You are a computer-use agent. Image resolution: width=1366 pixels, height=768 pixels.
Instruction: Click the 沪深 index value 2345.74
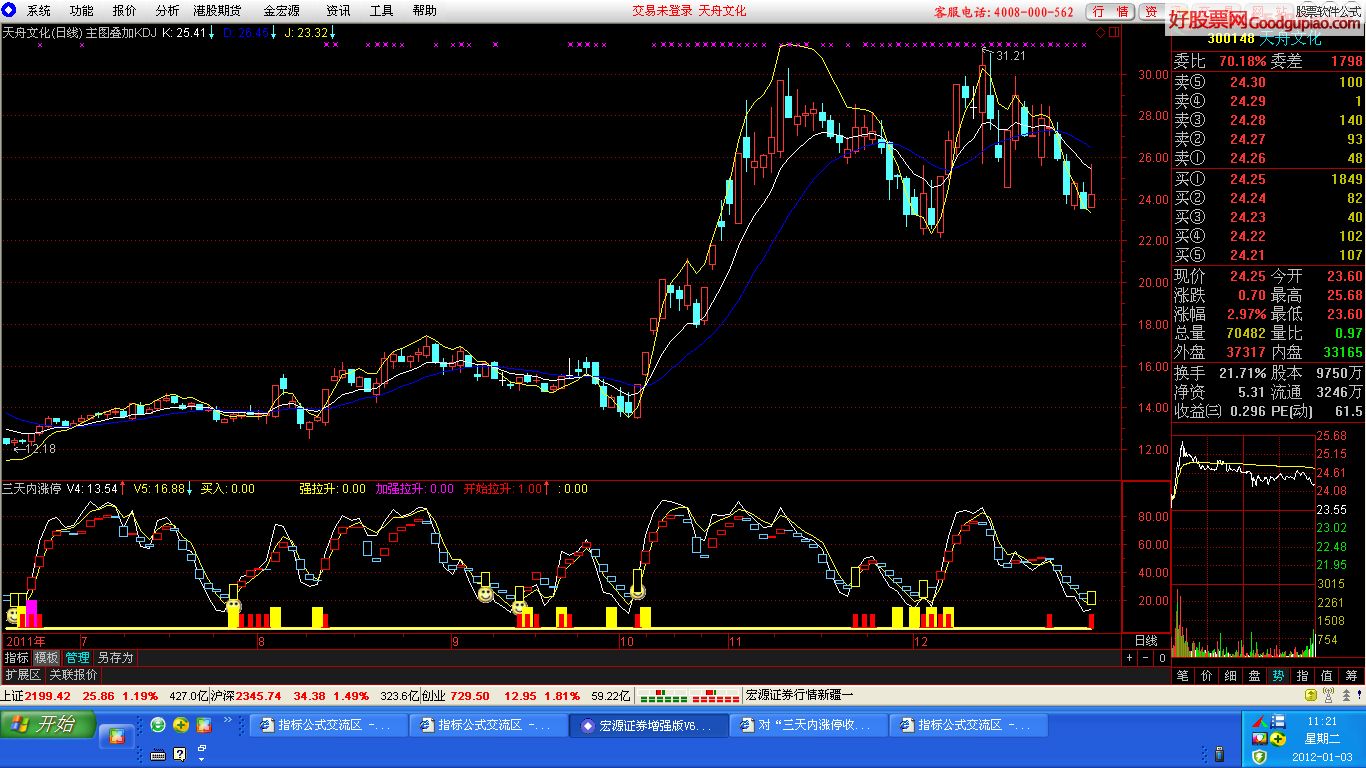258,695
